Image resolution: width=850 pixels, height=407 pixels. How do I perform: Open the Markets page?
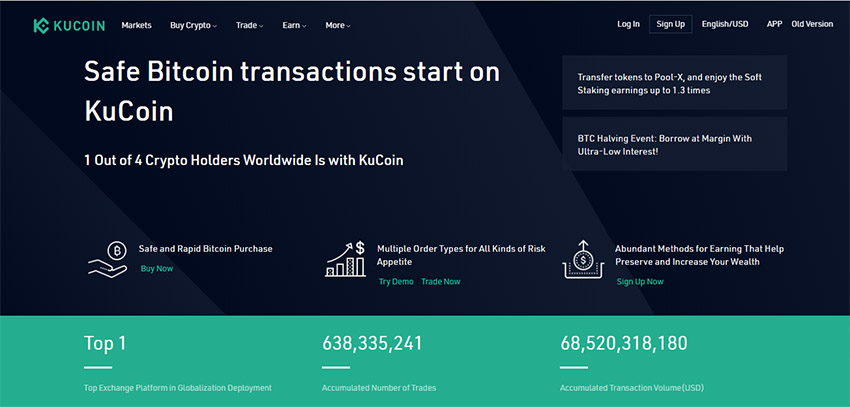pyautogui.click(x=137, y=25)
